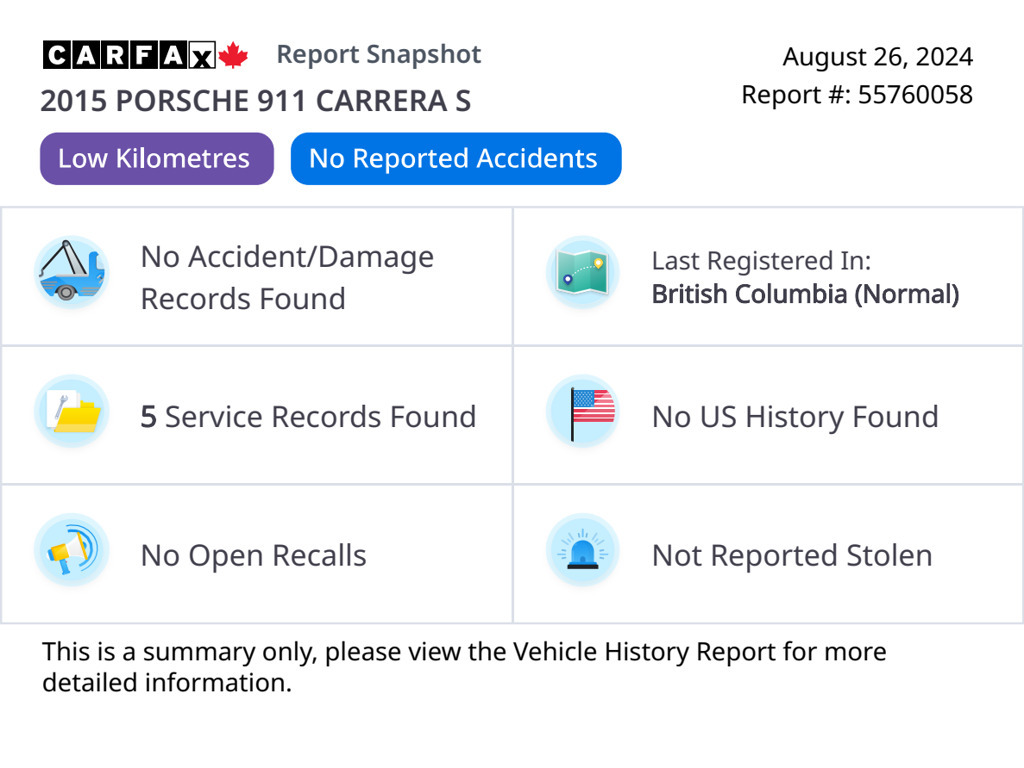Click the tow truck accident icon
1024x768 pixels.
click(x=71, y=272)
